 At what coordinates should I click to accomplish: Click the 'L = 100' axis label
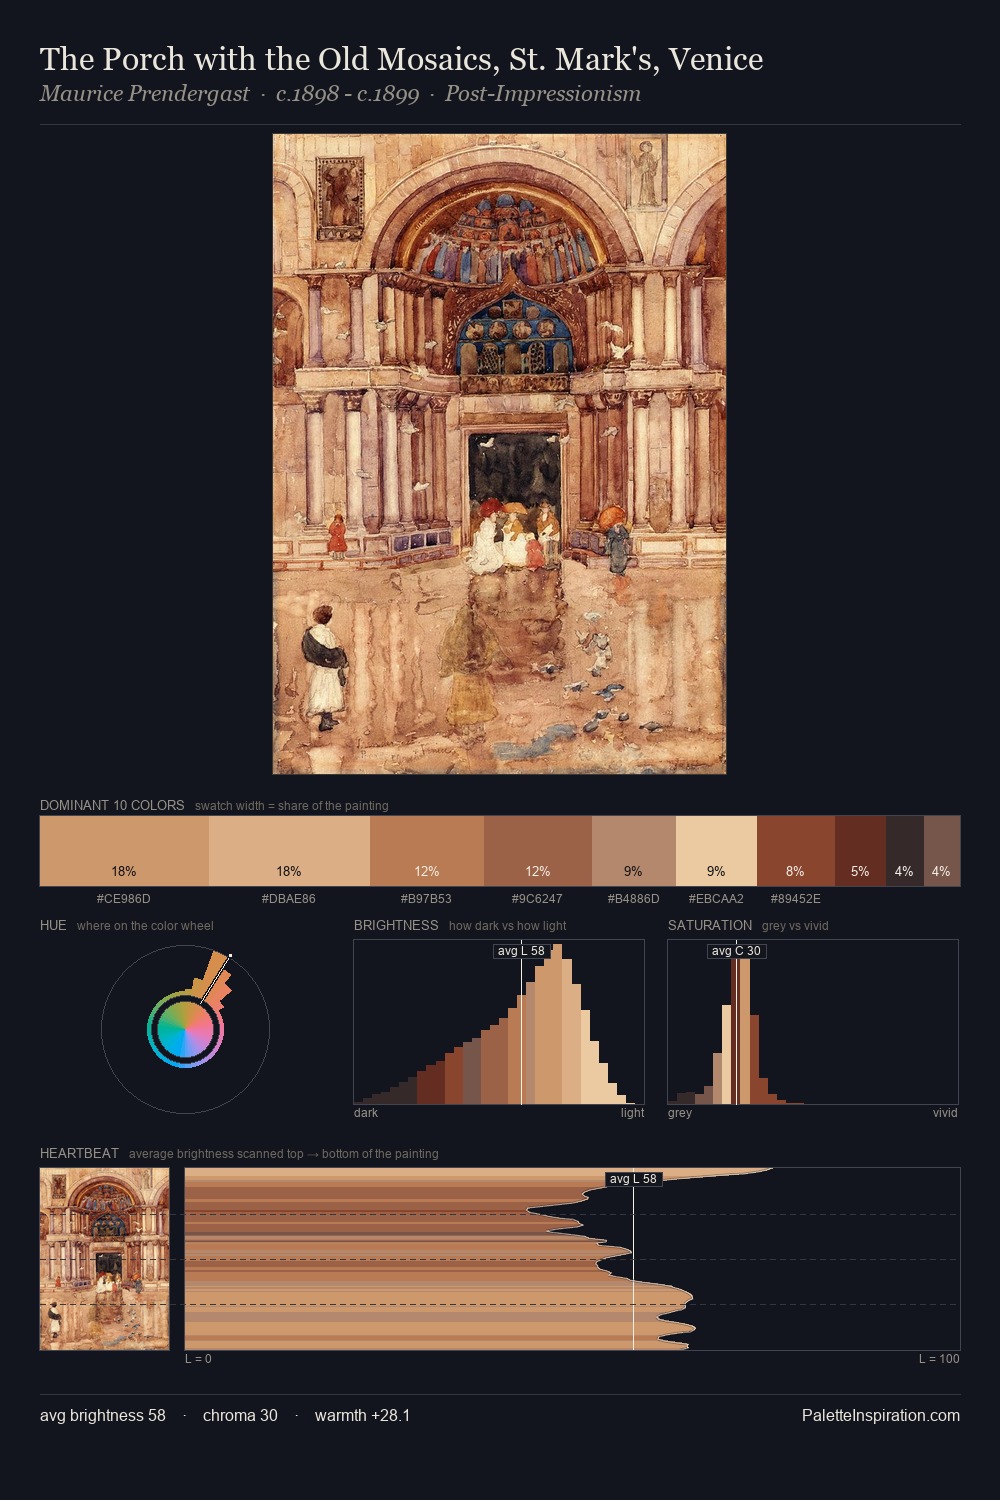pos(939,1359)
